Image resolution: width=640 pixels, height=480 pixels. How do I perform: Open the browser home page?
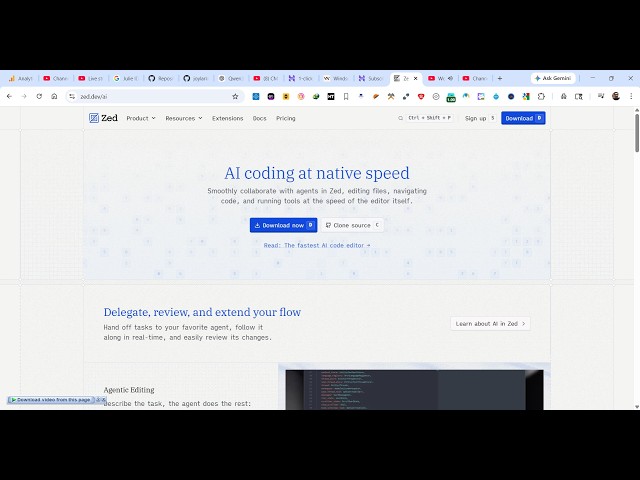click(x=54, y=96)
